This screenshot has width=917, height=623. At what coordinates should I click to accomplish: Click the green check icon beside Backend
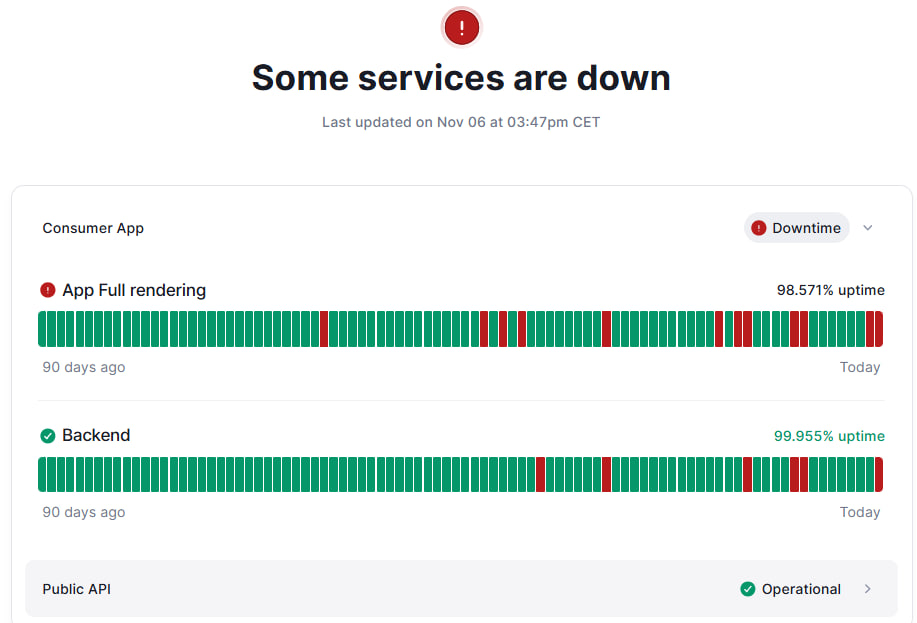click(48, 435)
